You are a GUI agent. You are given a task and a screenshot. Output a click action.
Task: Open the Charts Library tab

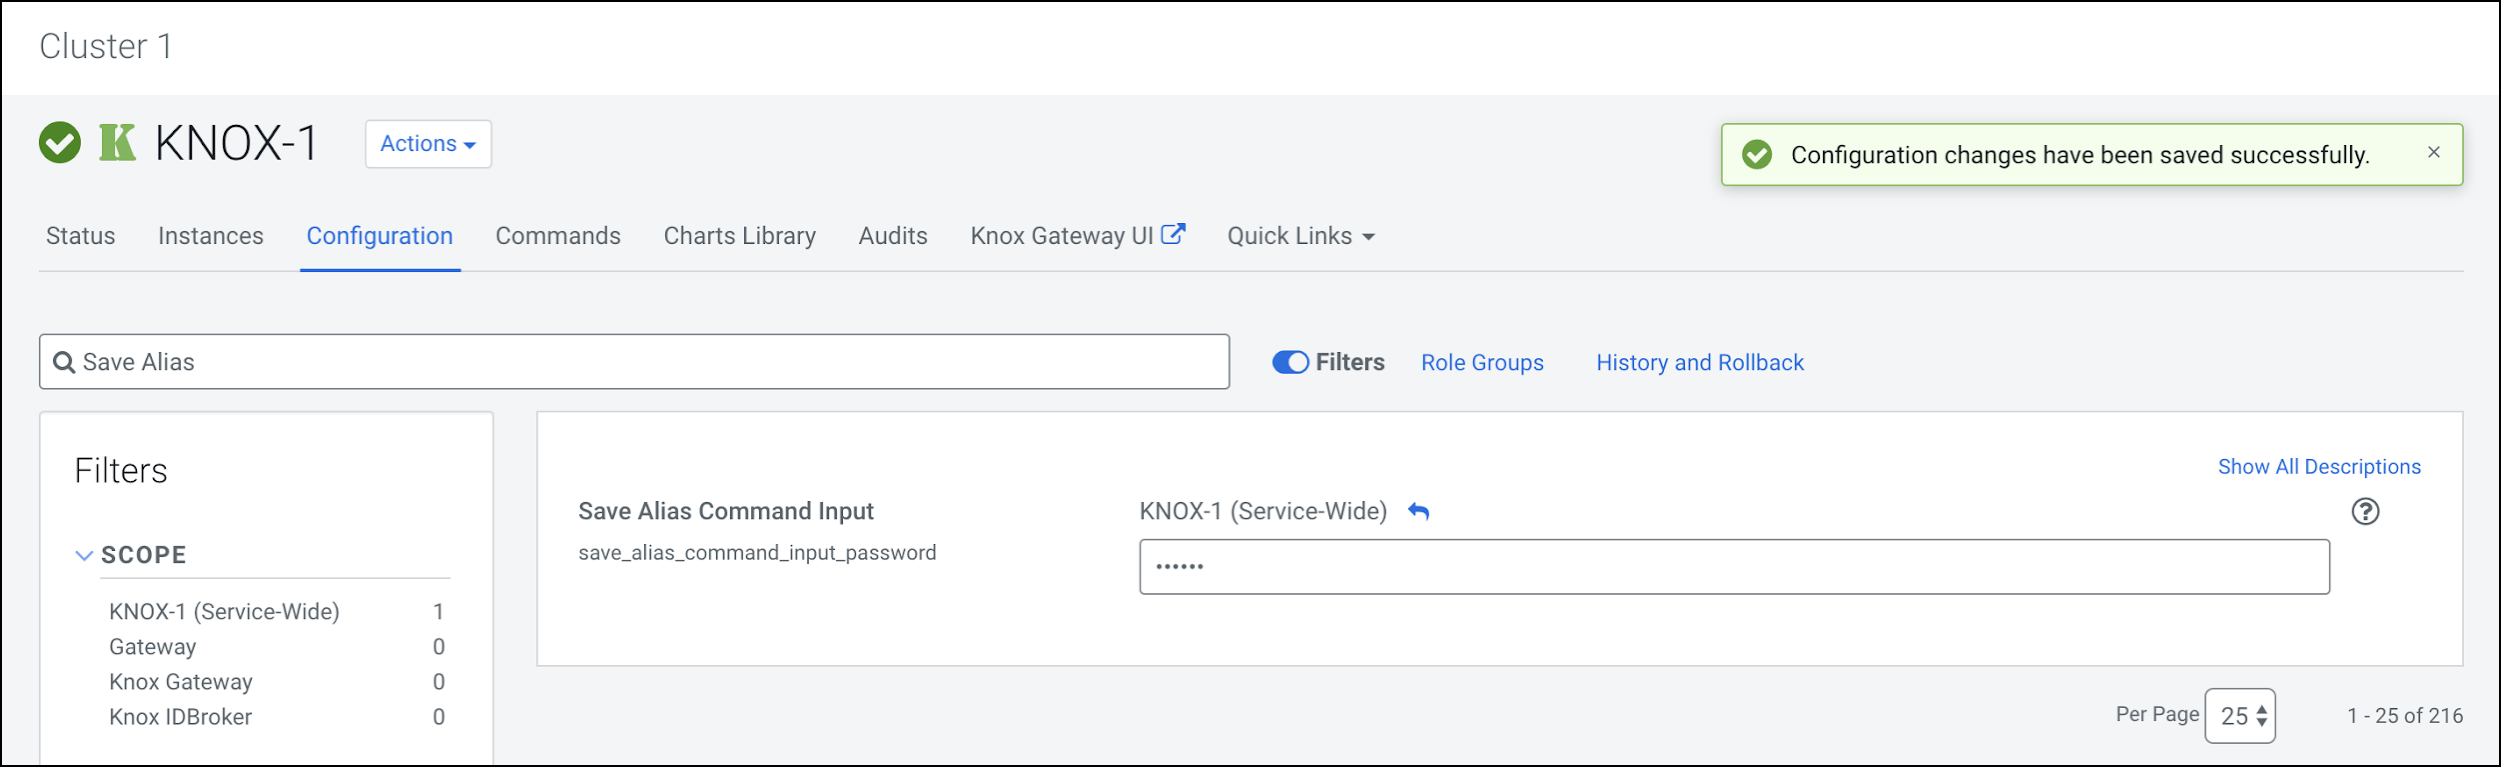(739, 236)
